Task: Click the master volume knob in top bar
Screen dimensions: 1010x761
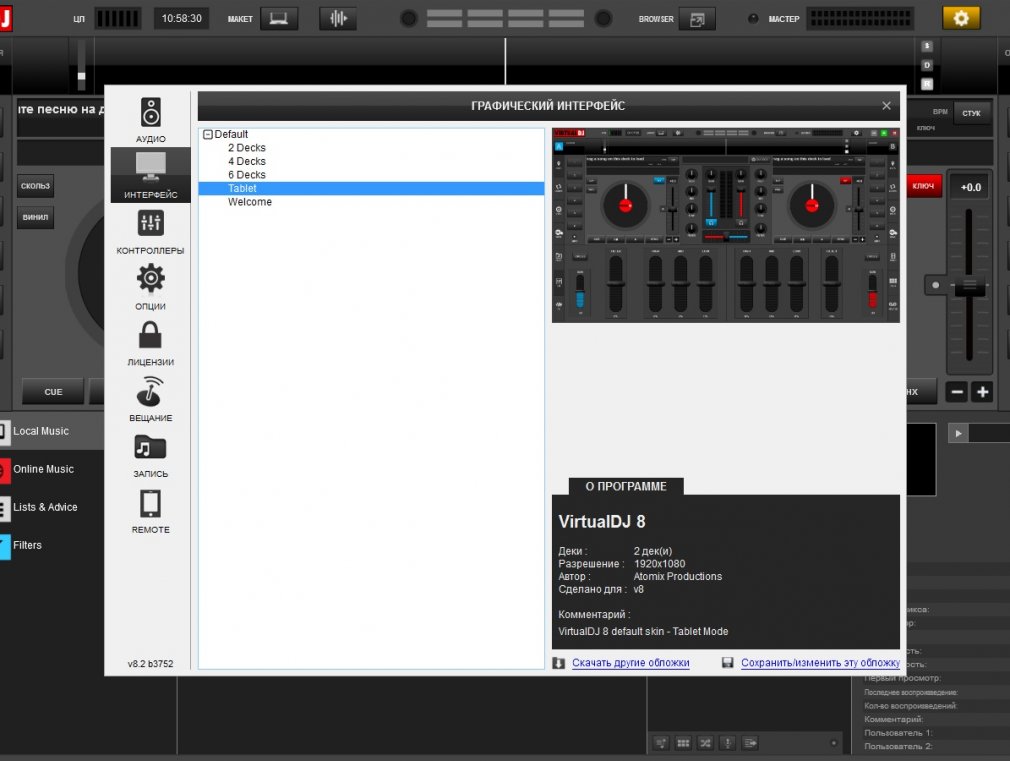Action: [752, 19]
